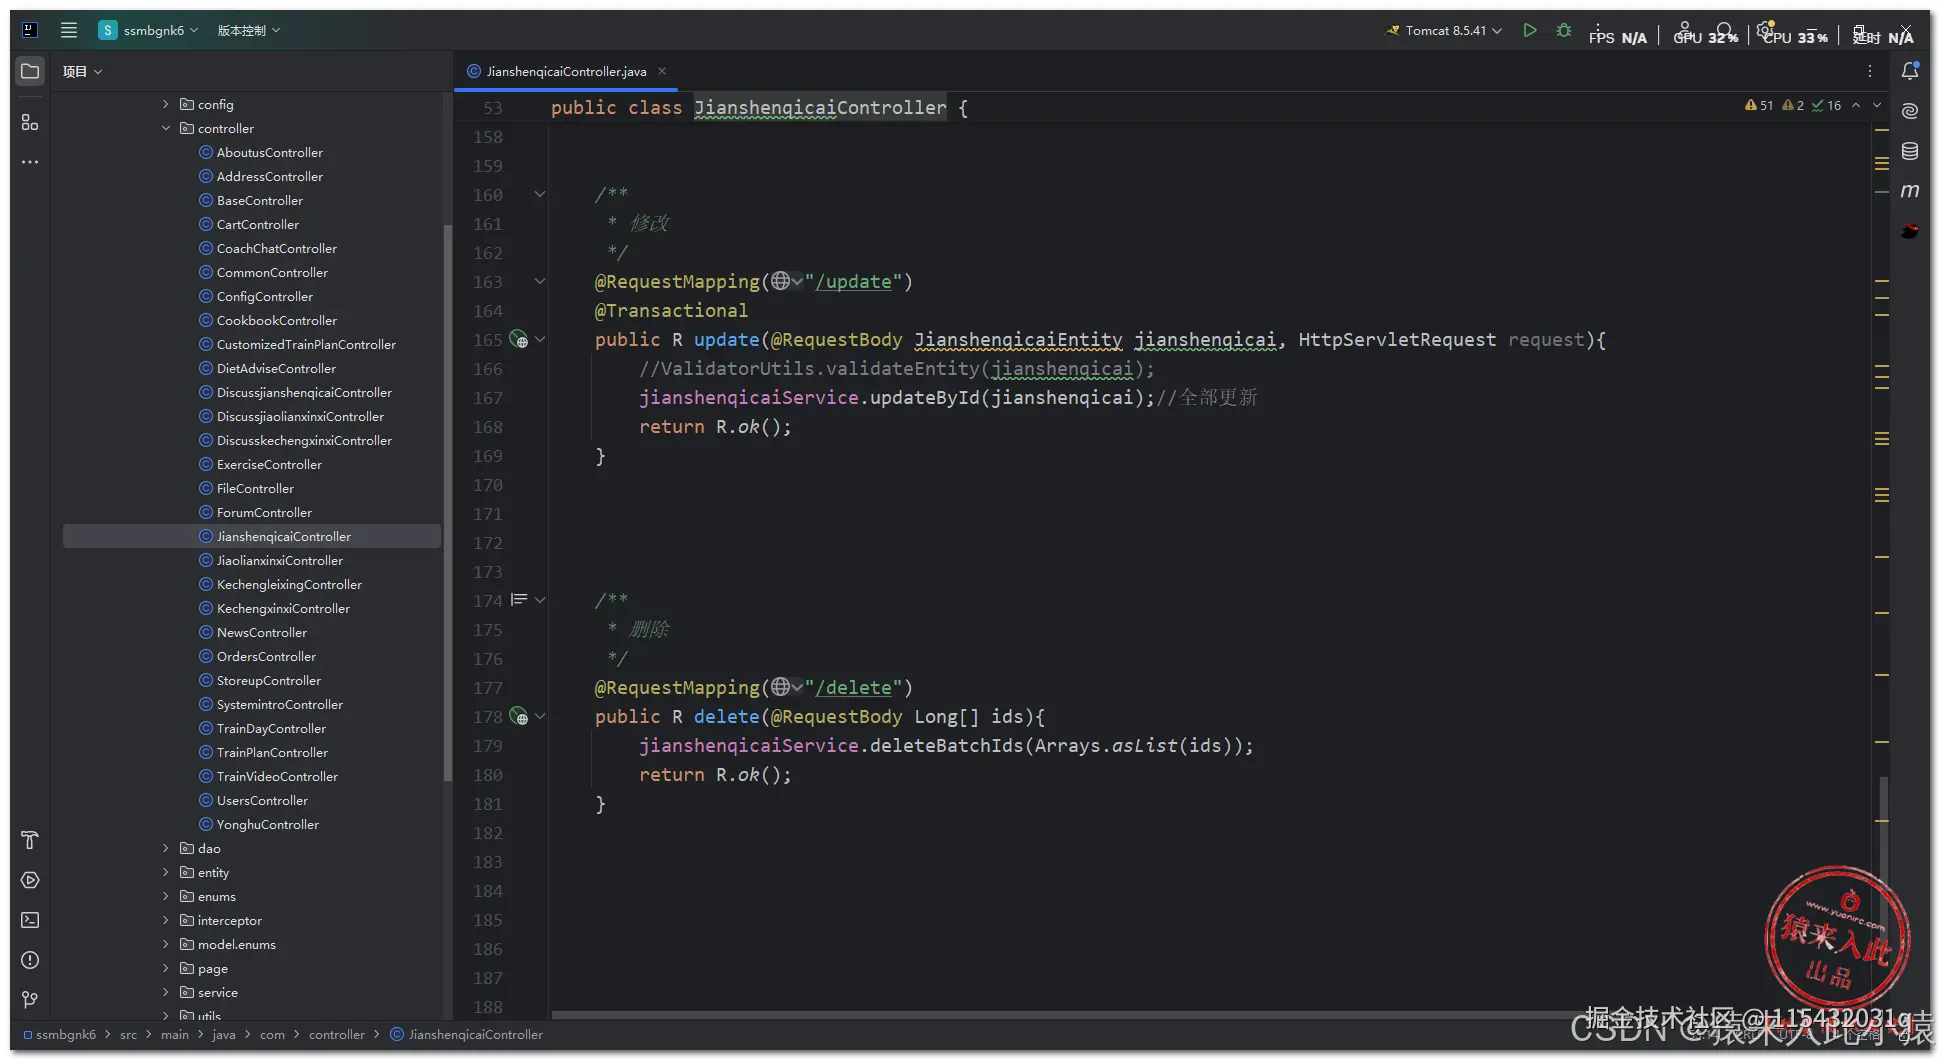Show more tool windows via the three-dots sidebar icon
The image size is (1941, 1061).
[x=30, y=162]
